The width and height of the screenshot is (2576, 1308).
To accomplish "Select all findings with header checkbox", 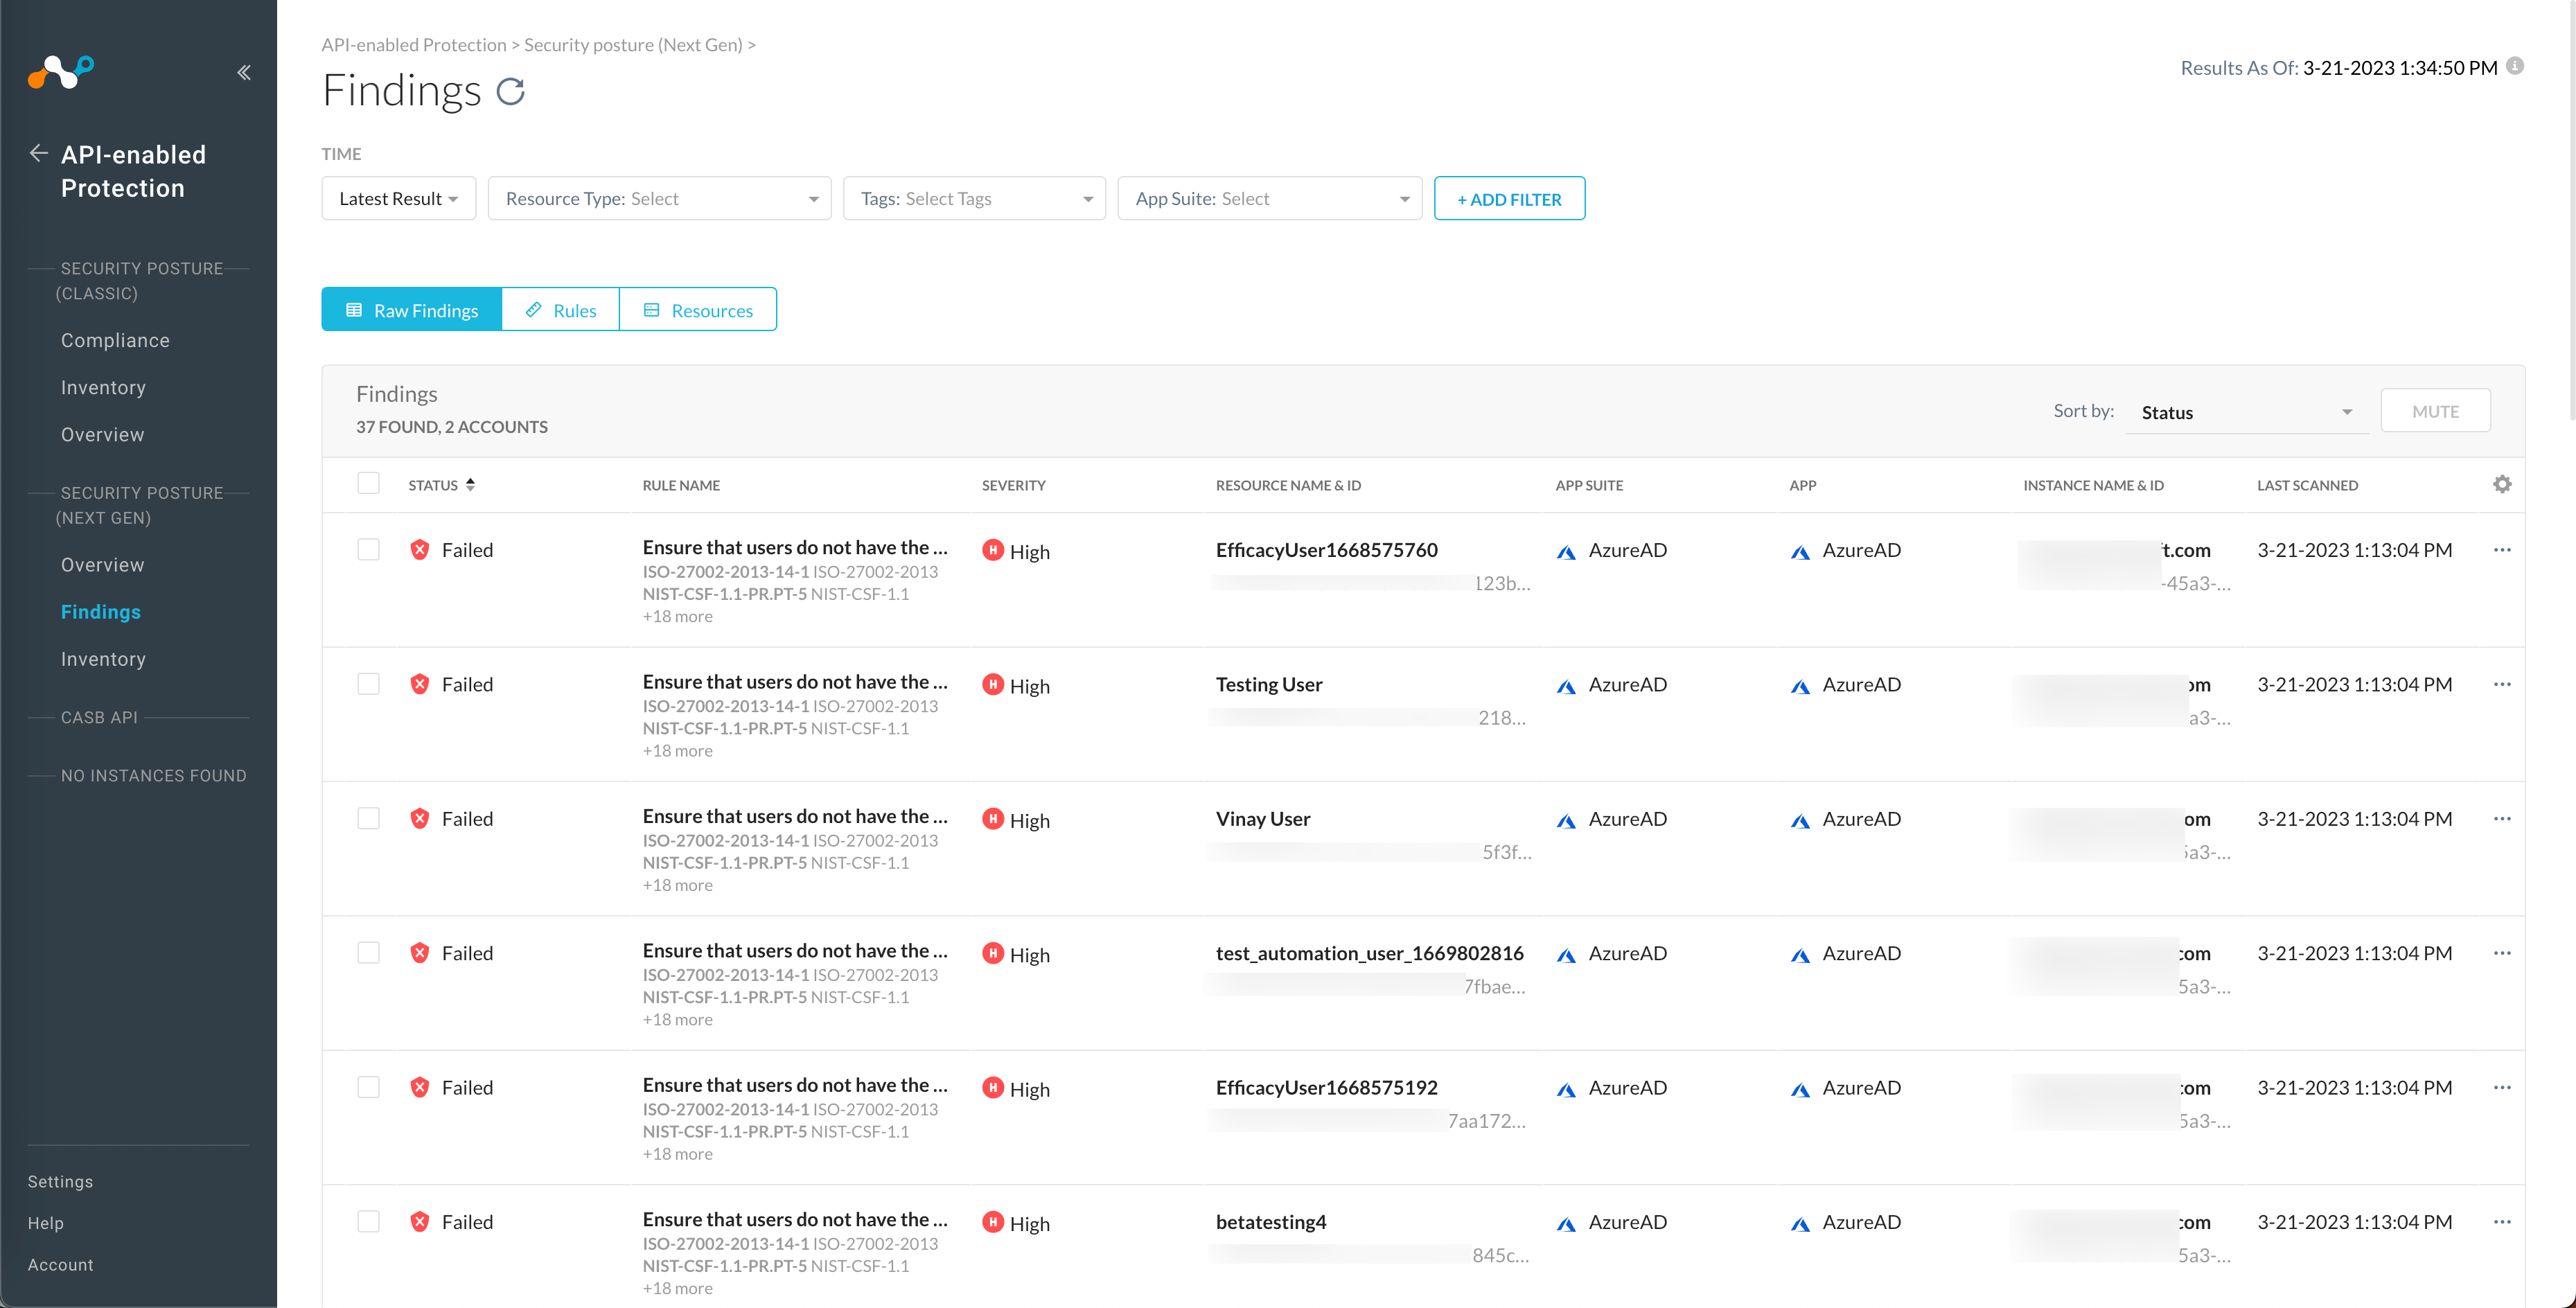I will pos(369,483).
